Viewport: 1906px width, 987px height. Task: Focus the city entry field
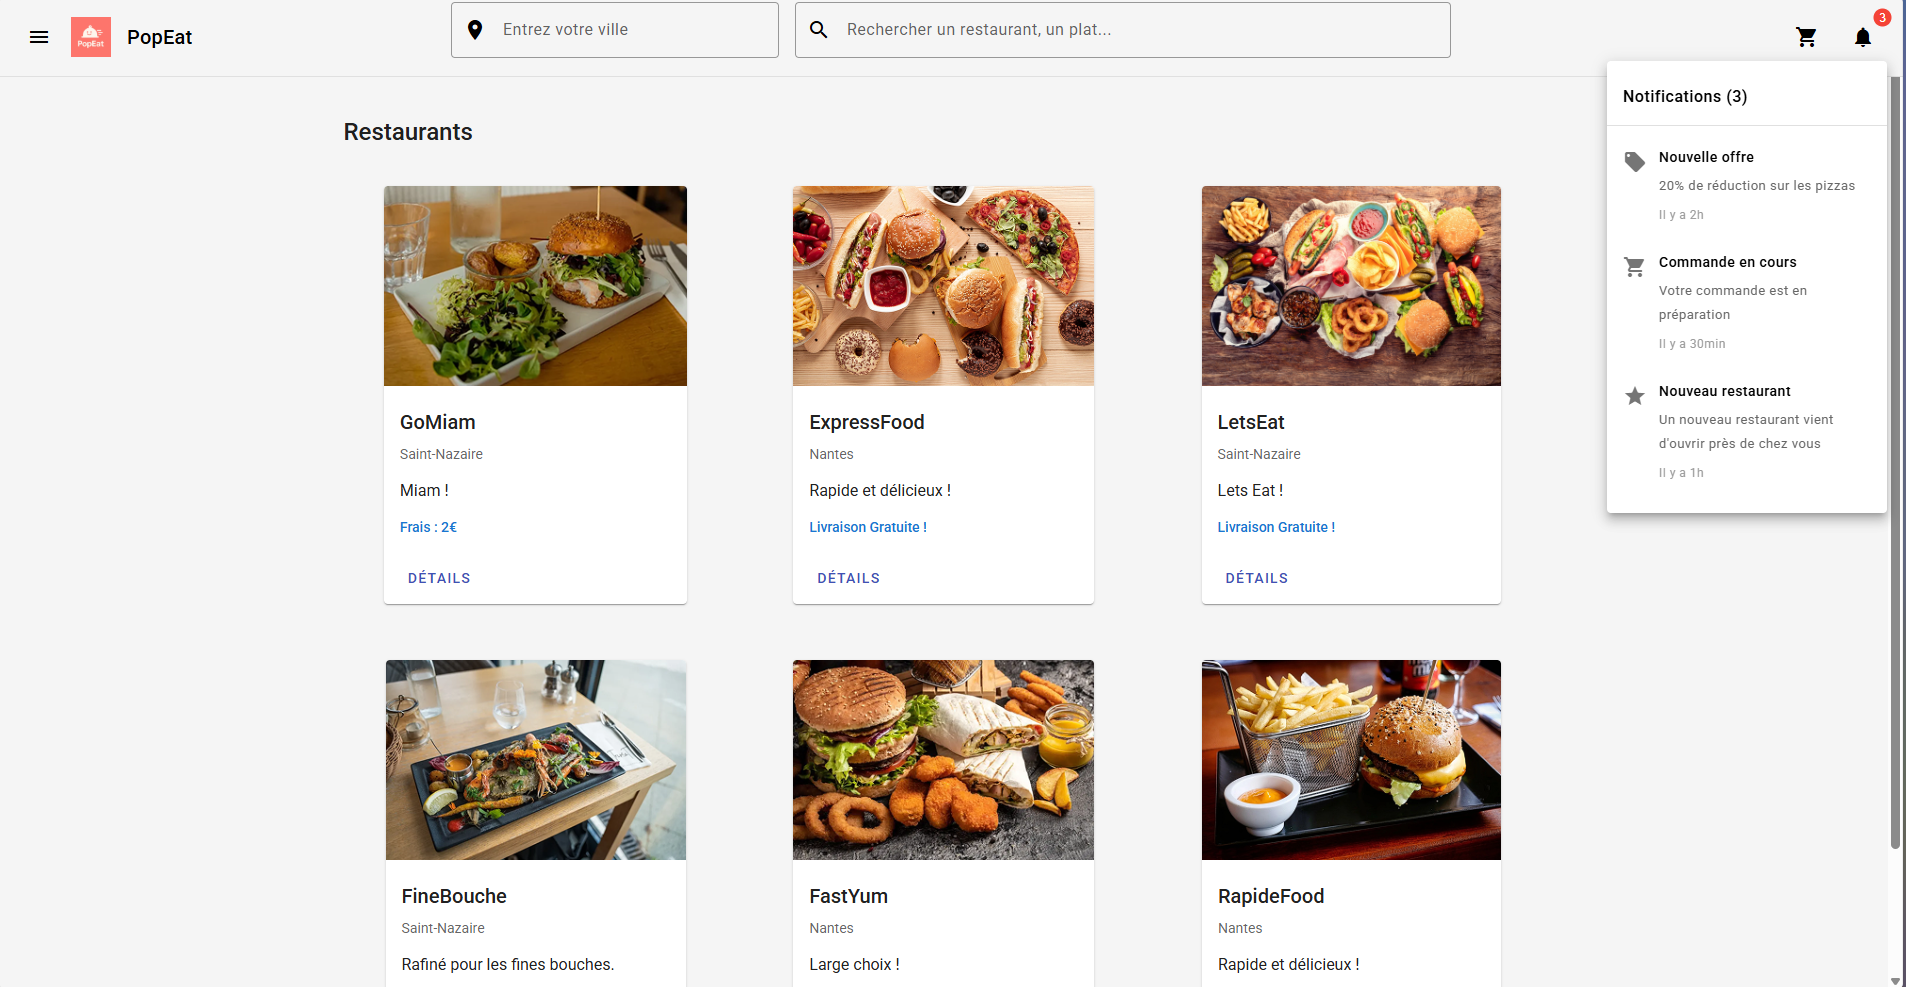coord(632,30)
